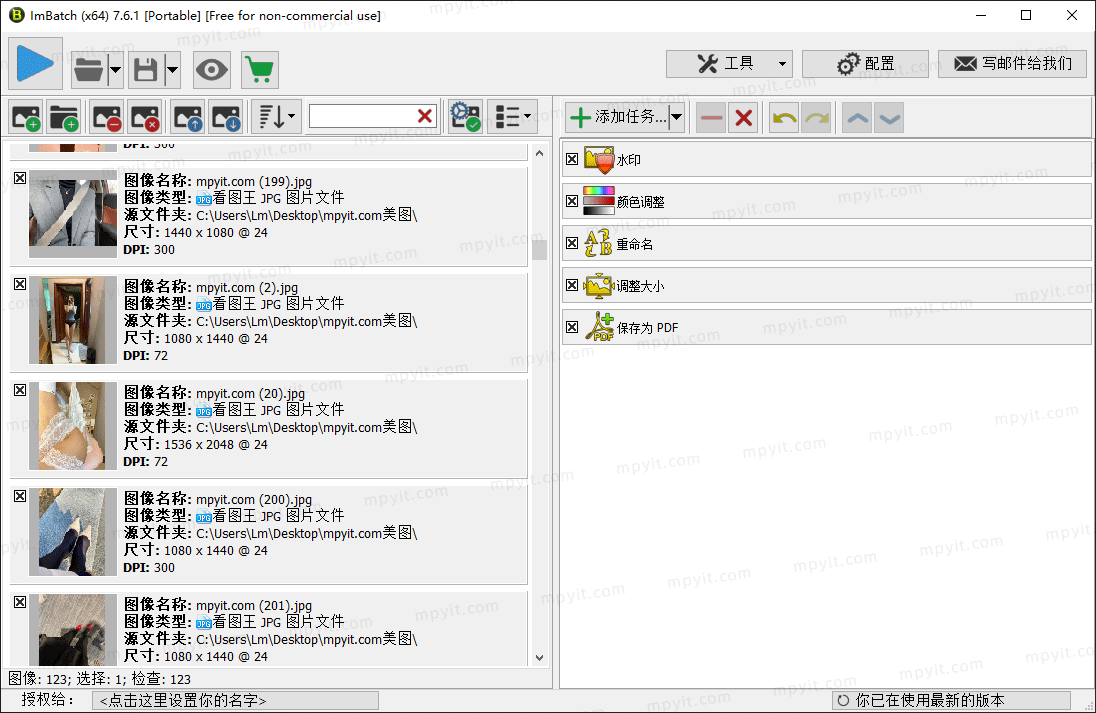
Task: Open the green shopping cart icon
Action: point(260,70)
